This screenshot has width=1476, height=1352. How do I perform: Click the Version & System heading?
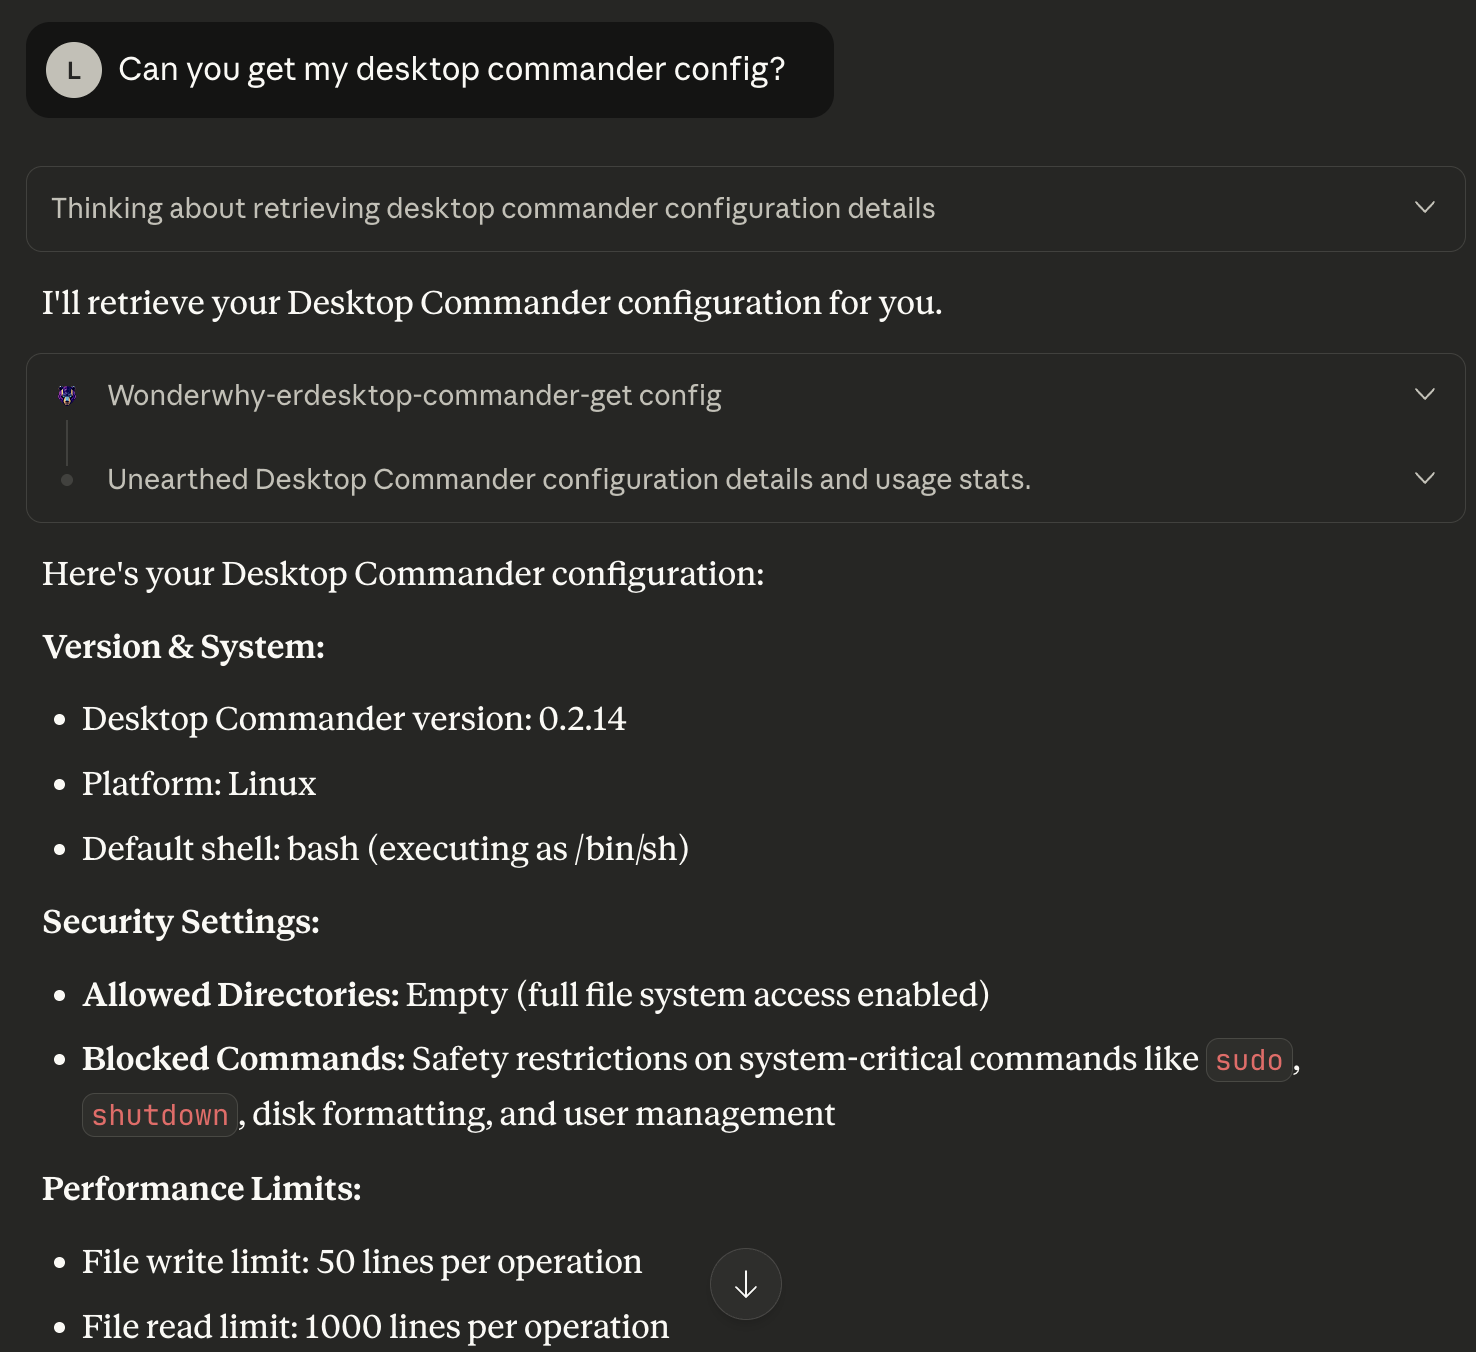pyautogui.click(x=183, y=647)
